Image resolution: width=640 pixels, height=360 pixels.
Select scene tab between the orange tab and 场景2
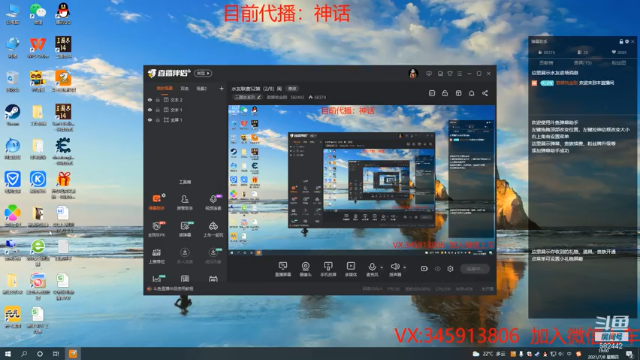(185, 88)
